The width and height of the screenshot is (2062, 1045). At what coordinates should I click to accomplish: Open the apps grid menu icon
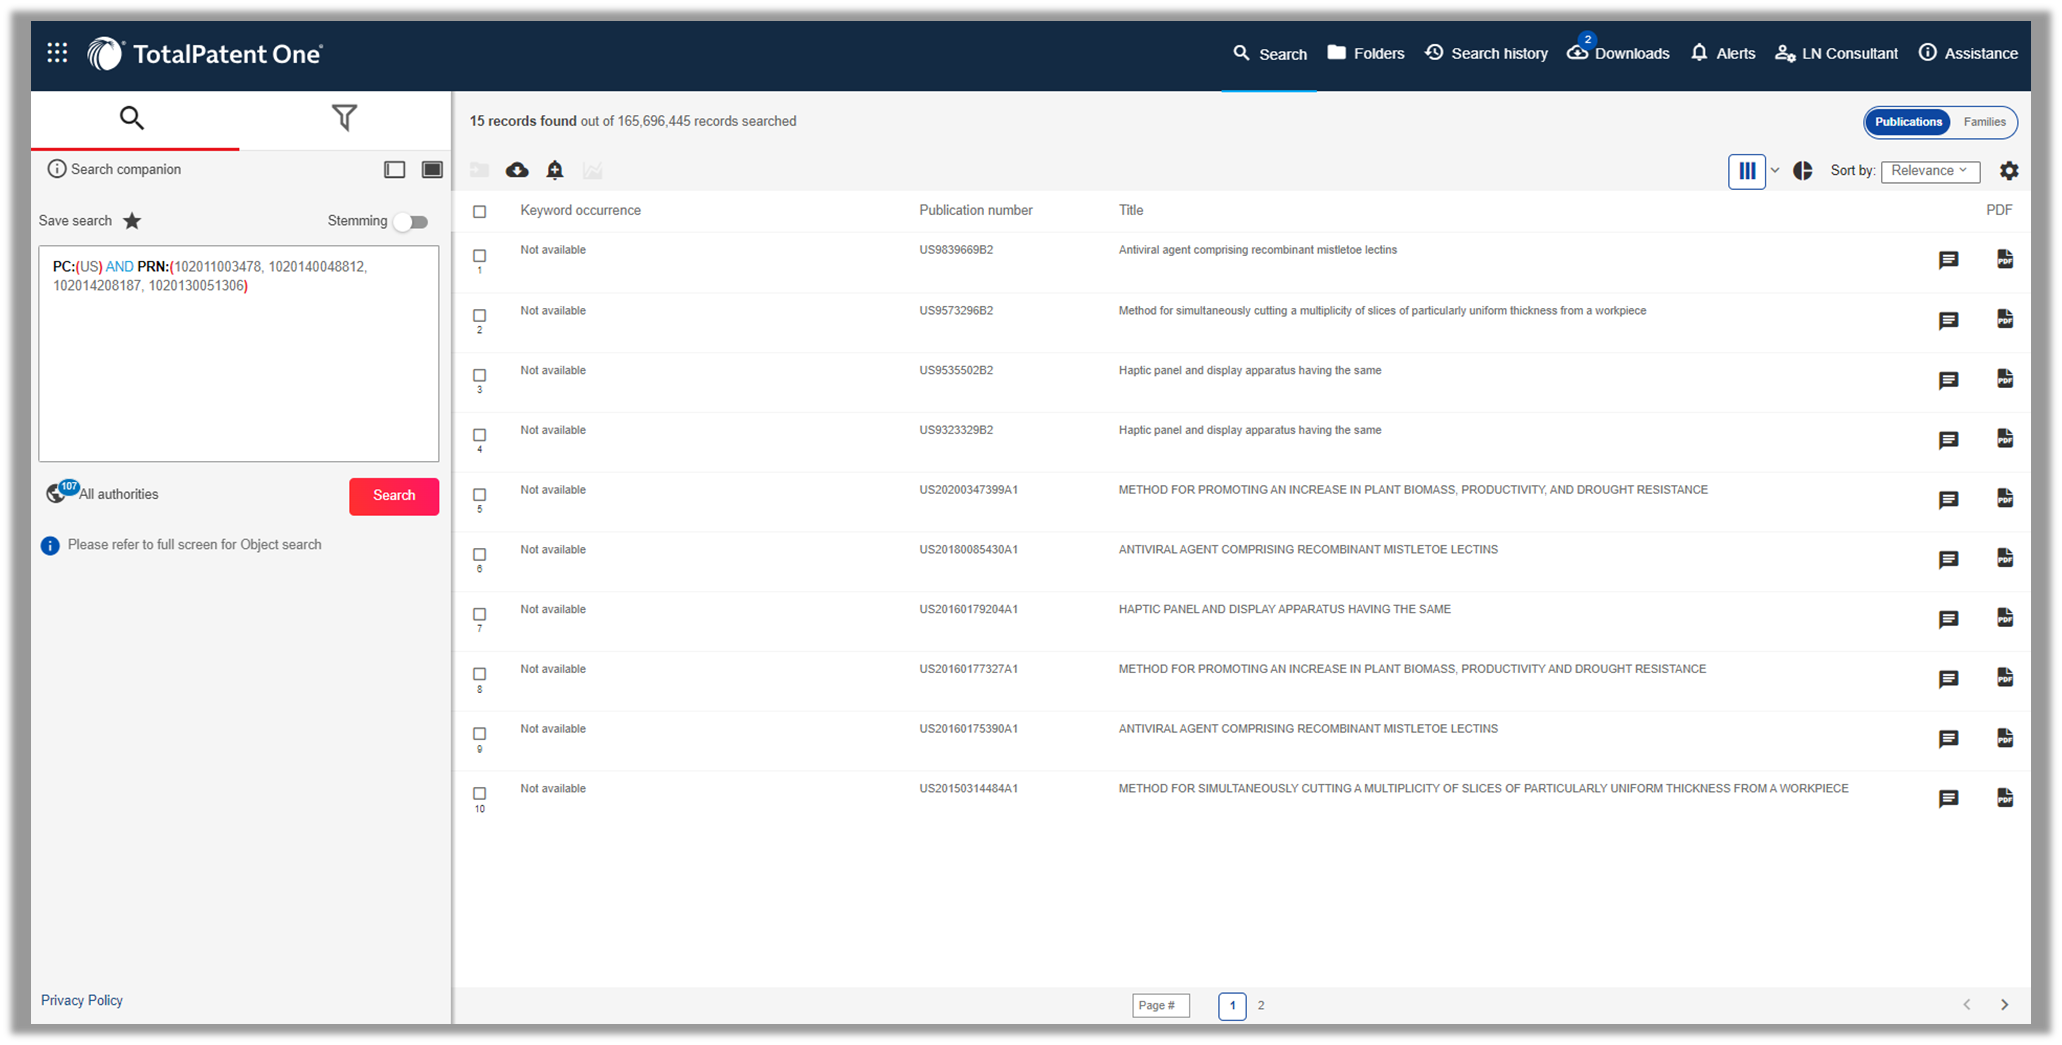click(x=57, y=53)
